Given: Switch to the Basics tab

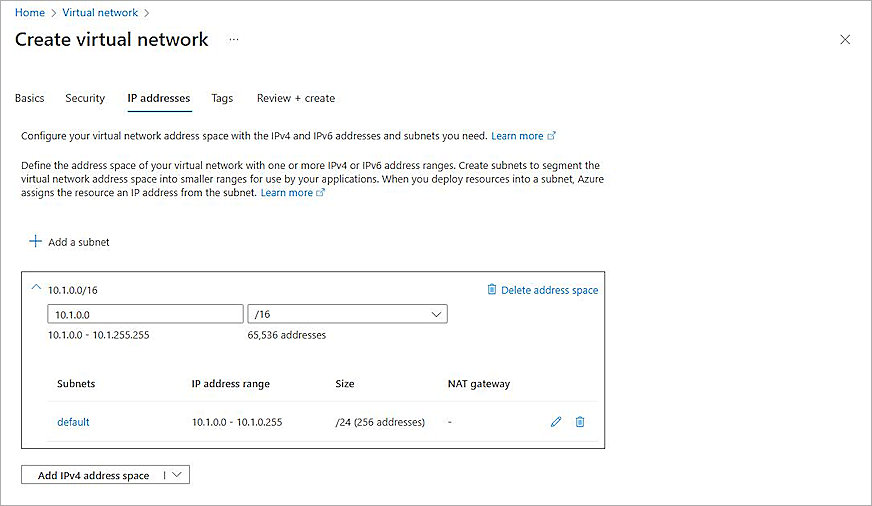Looking at the screenshot, I should coord(30,98).
